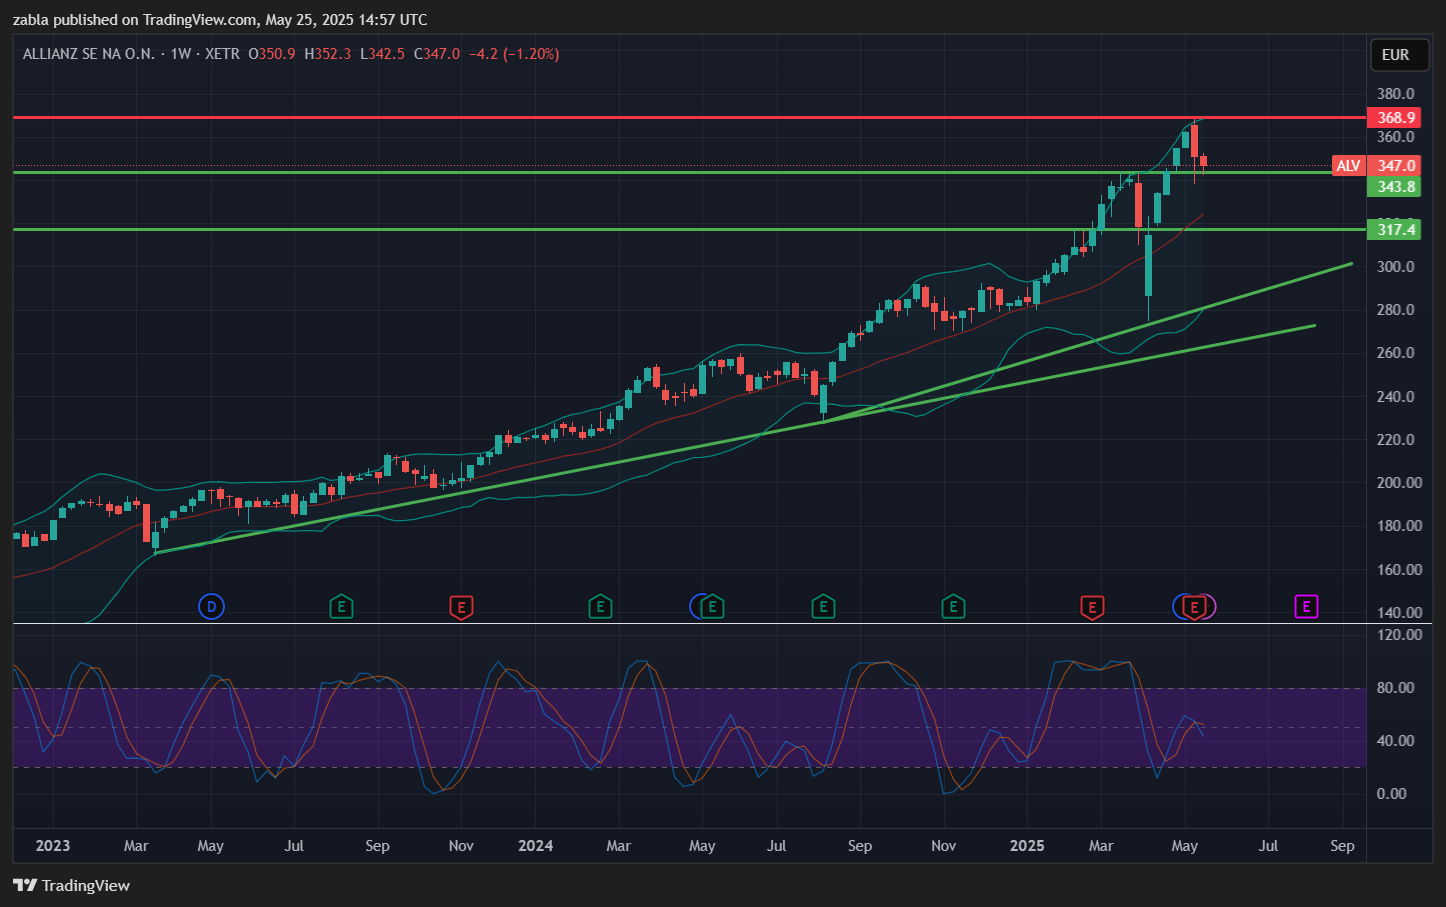The image size is (1446, 907).
Task: Click the 80.00 indicator scale label
Action: click(1395, 688)
